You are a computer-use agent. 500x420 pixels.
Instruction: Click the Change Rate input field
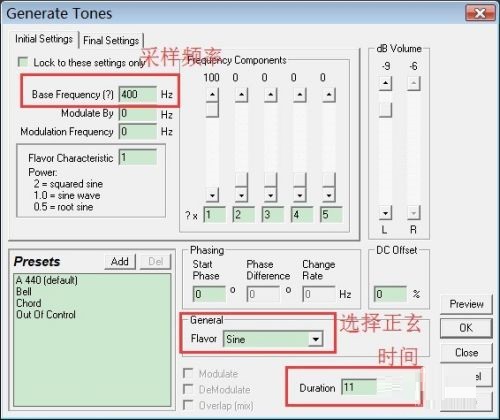(319, 294)
